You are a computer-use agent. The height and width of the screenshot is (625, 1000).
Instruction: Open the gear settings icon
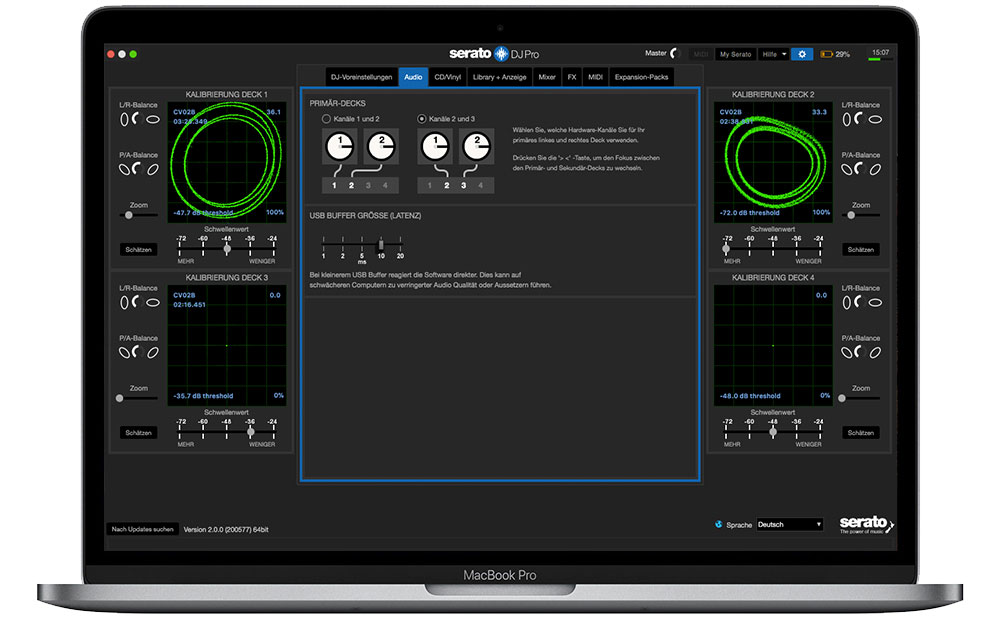pos(802,54)
